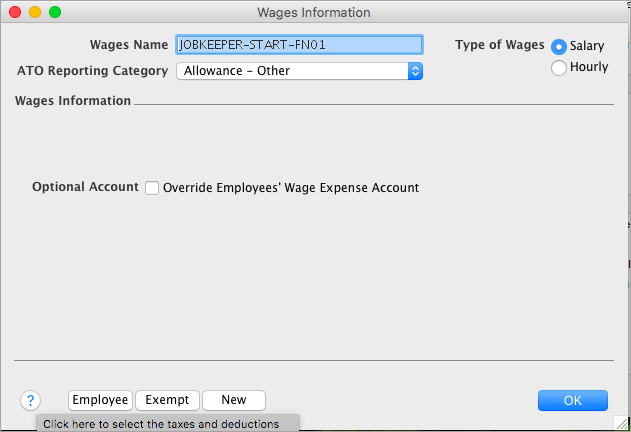Select the Salary wage type
Viewport: 631px width, 432px height.
[559, 46]
